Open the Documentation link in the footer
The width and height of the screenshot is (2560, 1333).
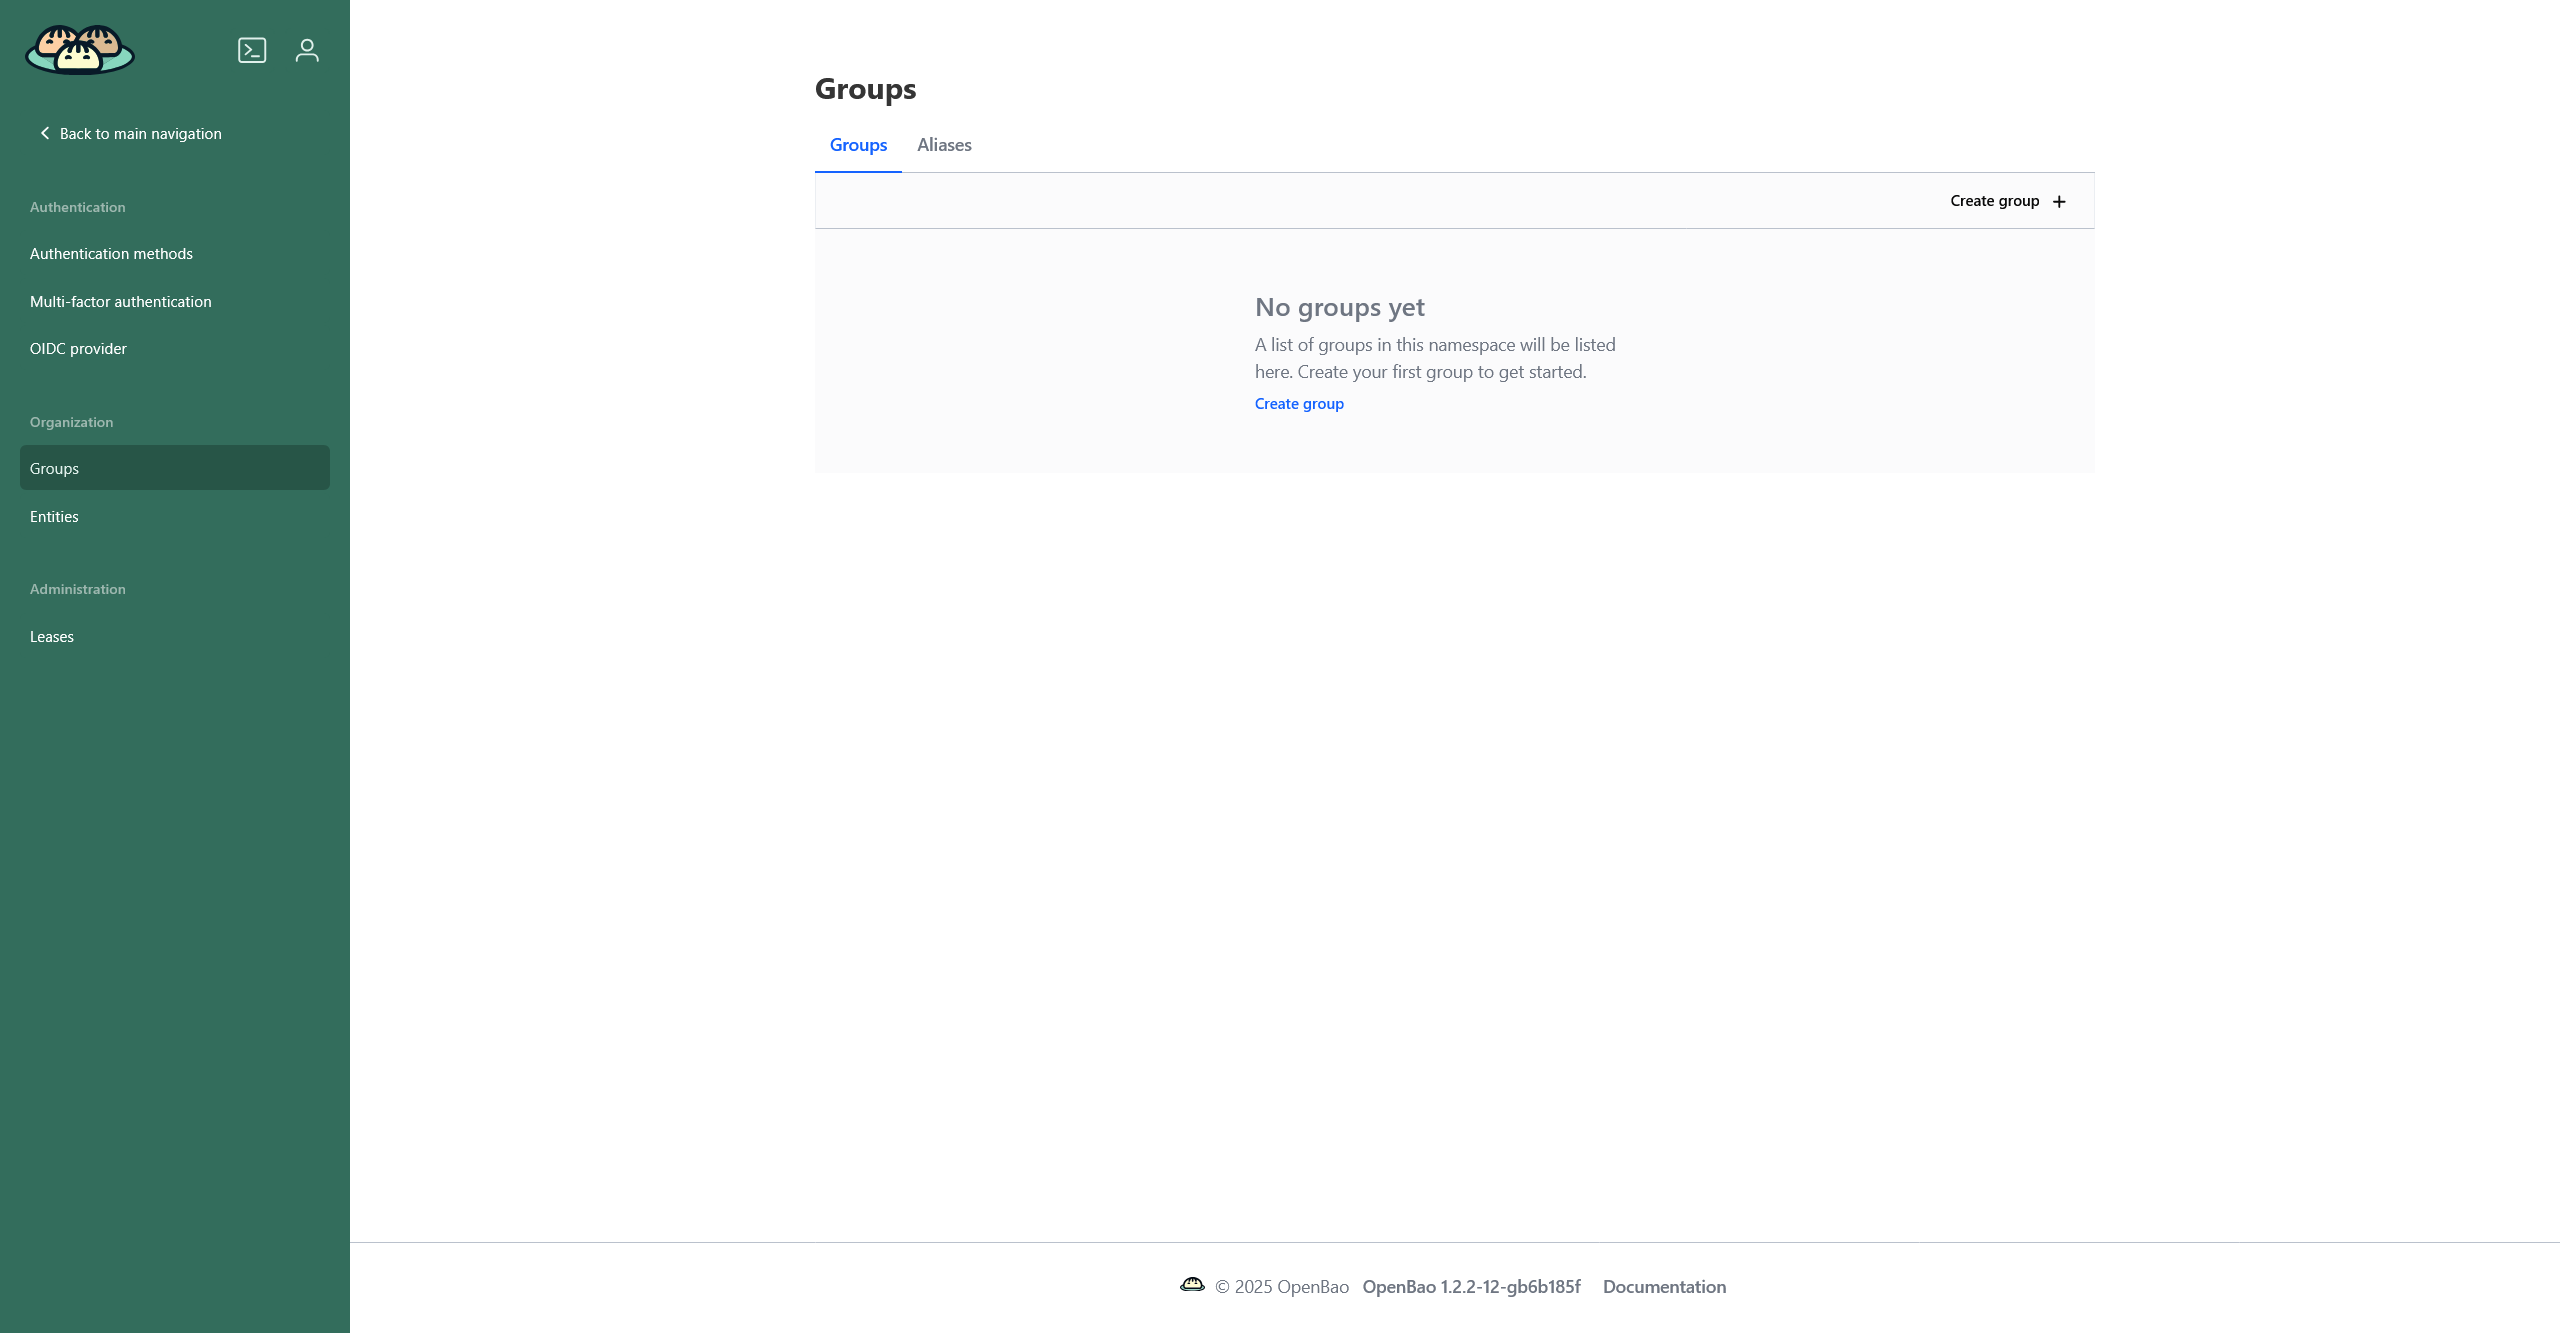click(x=1664, y=1286)
